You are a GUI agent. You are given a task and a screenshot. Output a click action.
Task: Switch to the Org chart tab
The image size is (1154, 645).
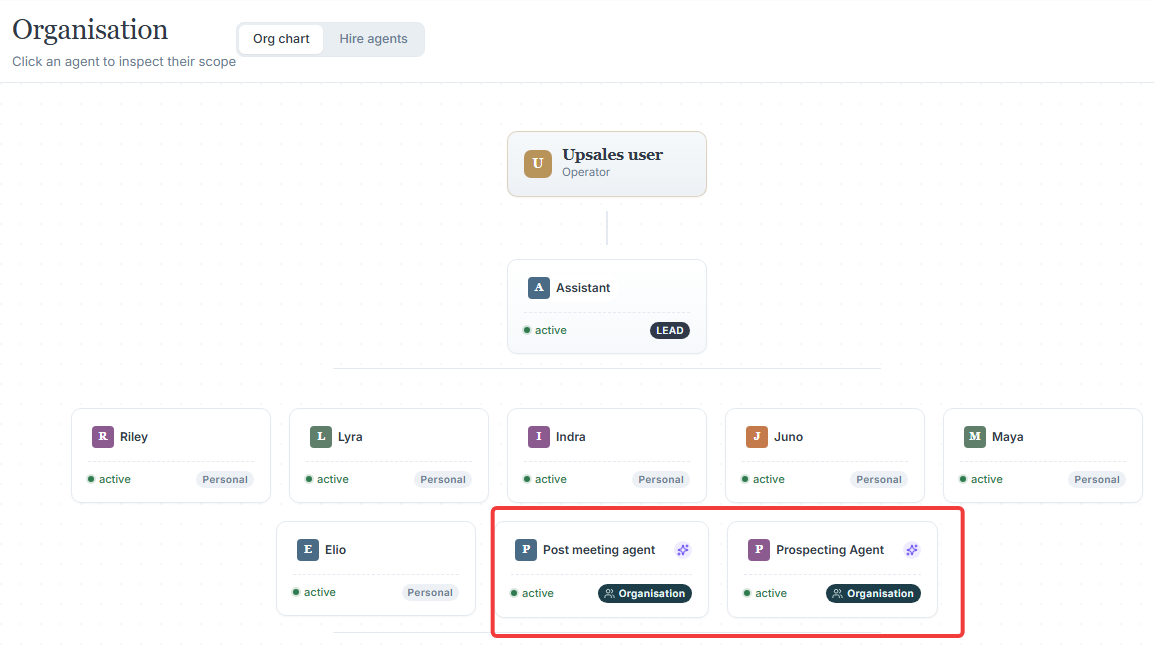click(281, 39)
